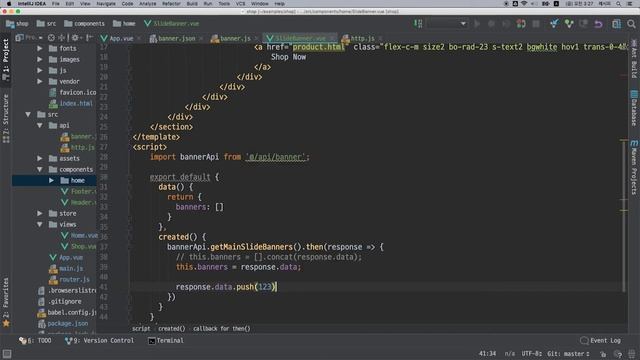Open the Refactor menu

pos(171,4)
